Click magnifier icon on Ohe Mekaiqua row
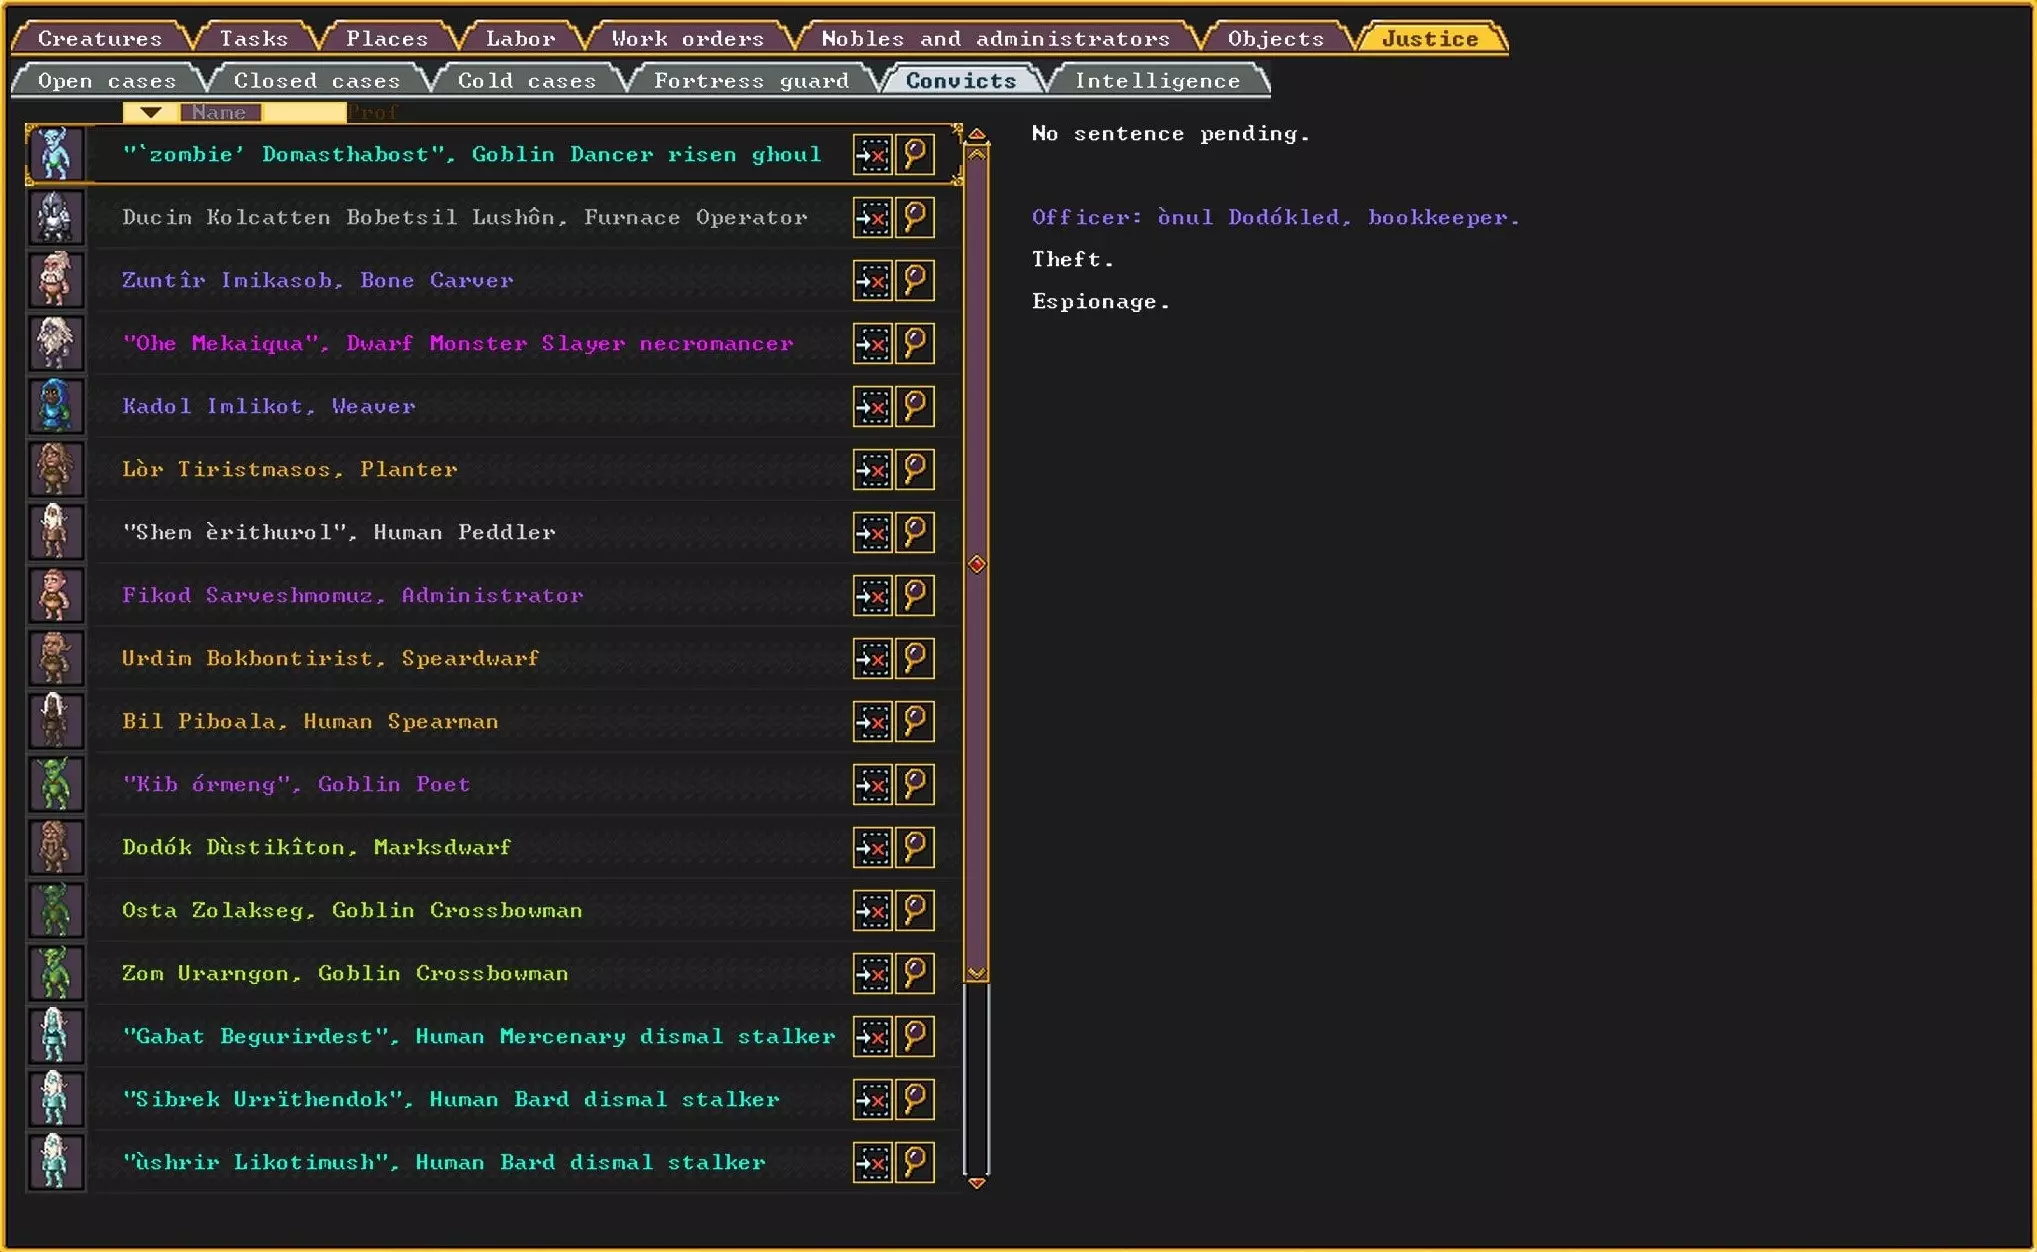This screenshot has height=1252, width=2037. [x=914, y=344]
